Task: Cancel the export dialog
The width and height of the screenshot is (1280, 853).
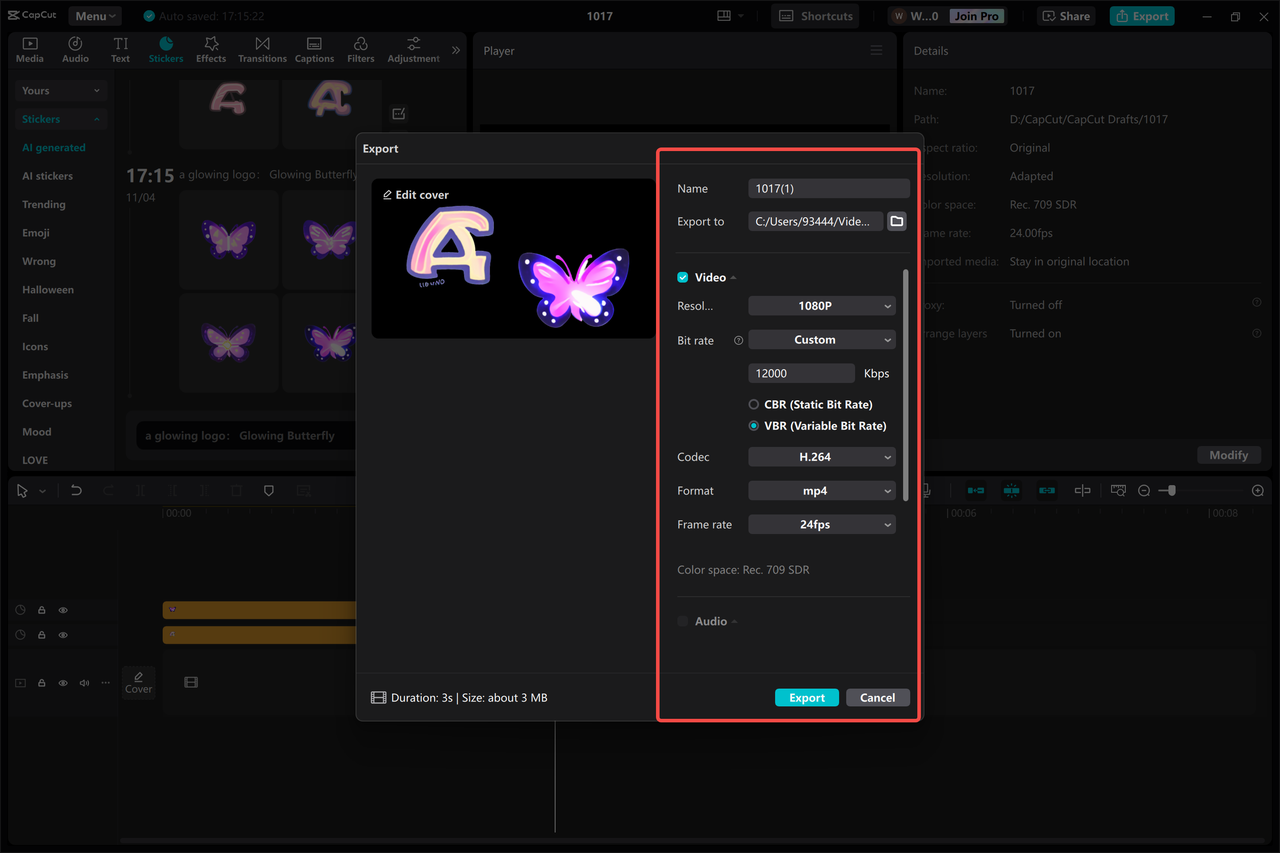Action: coord(878,697)
